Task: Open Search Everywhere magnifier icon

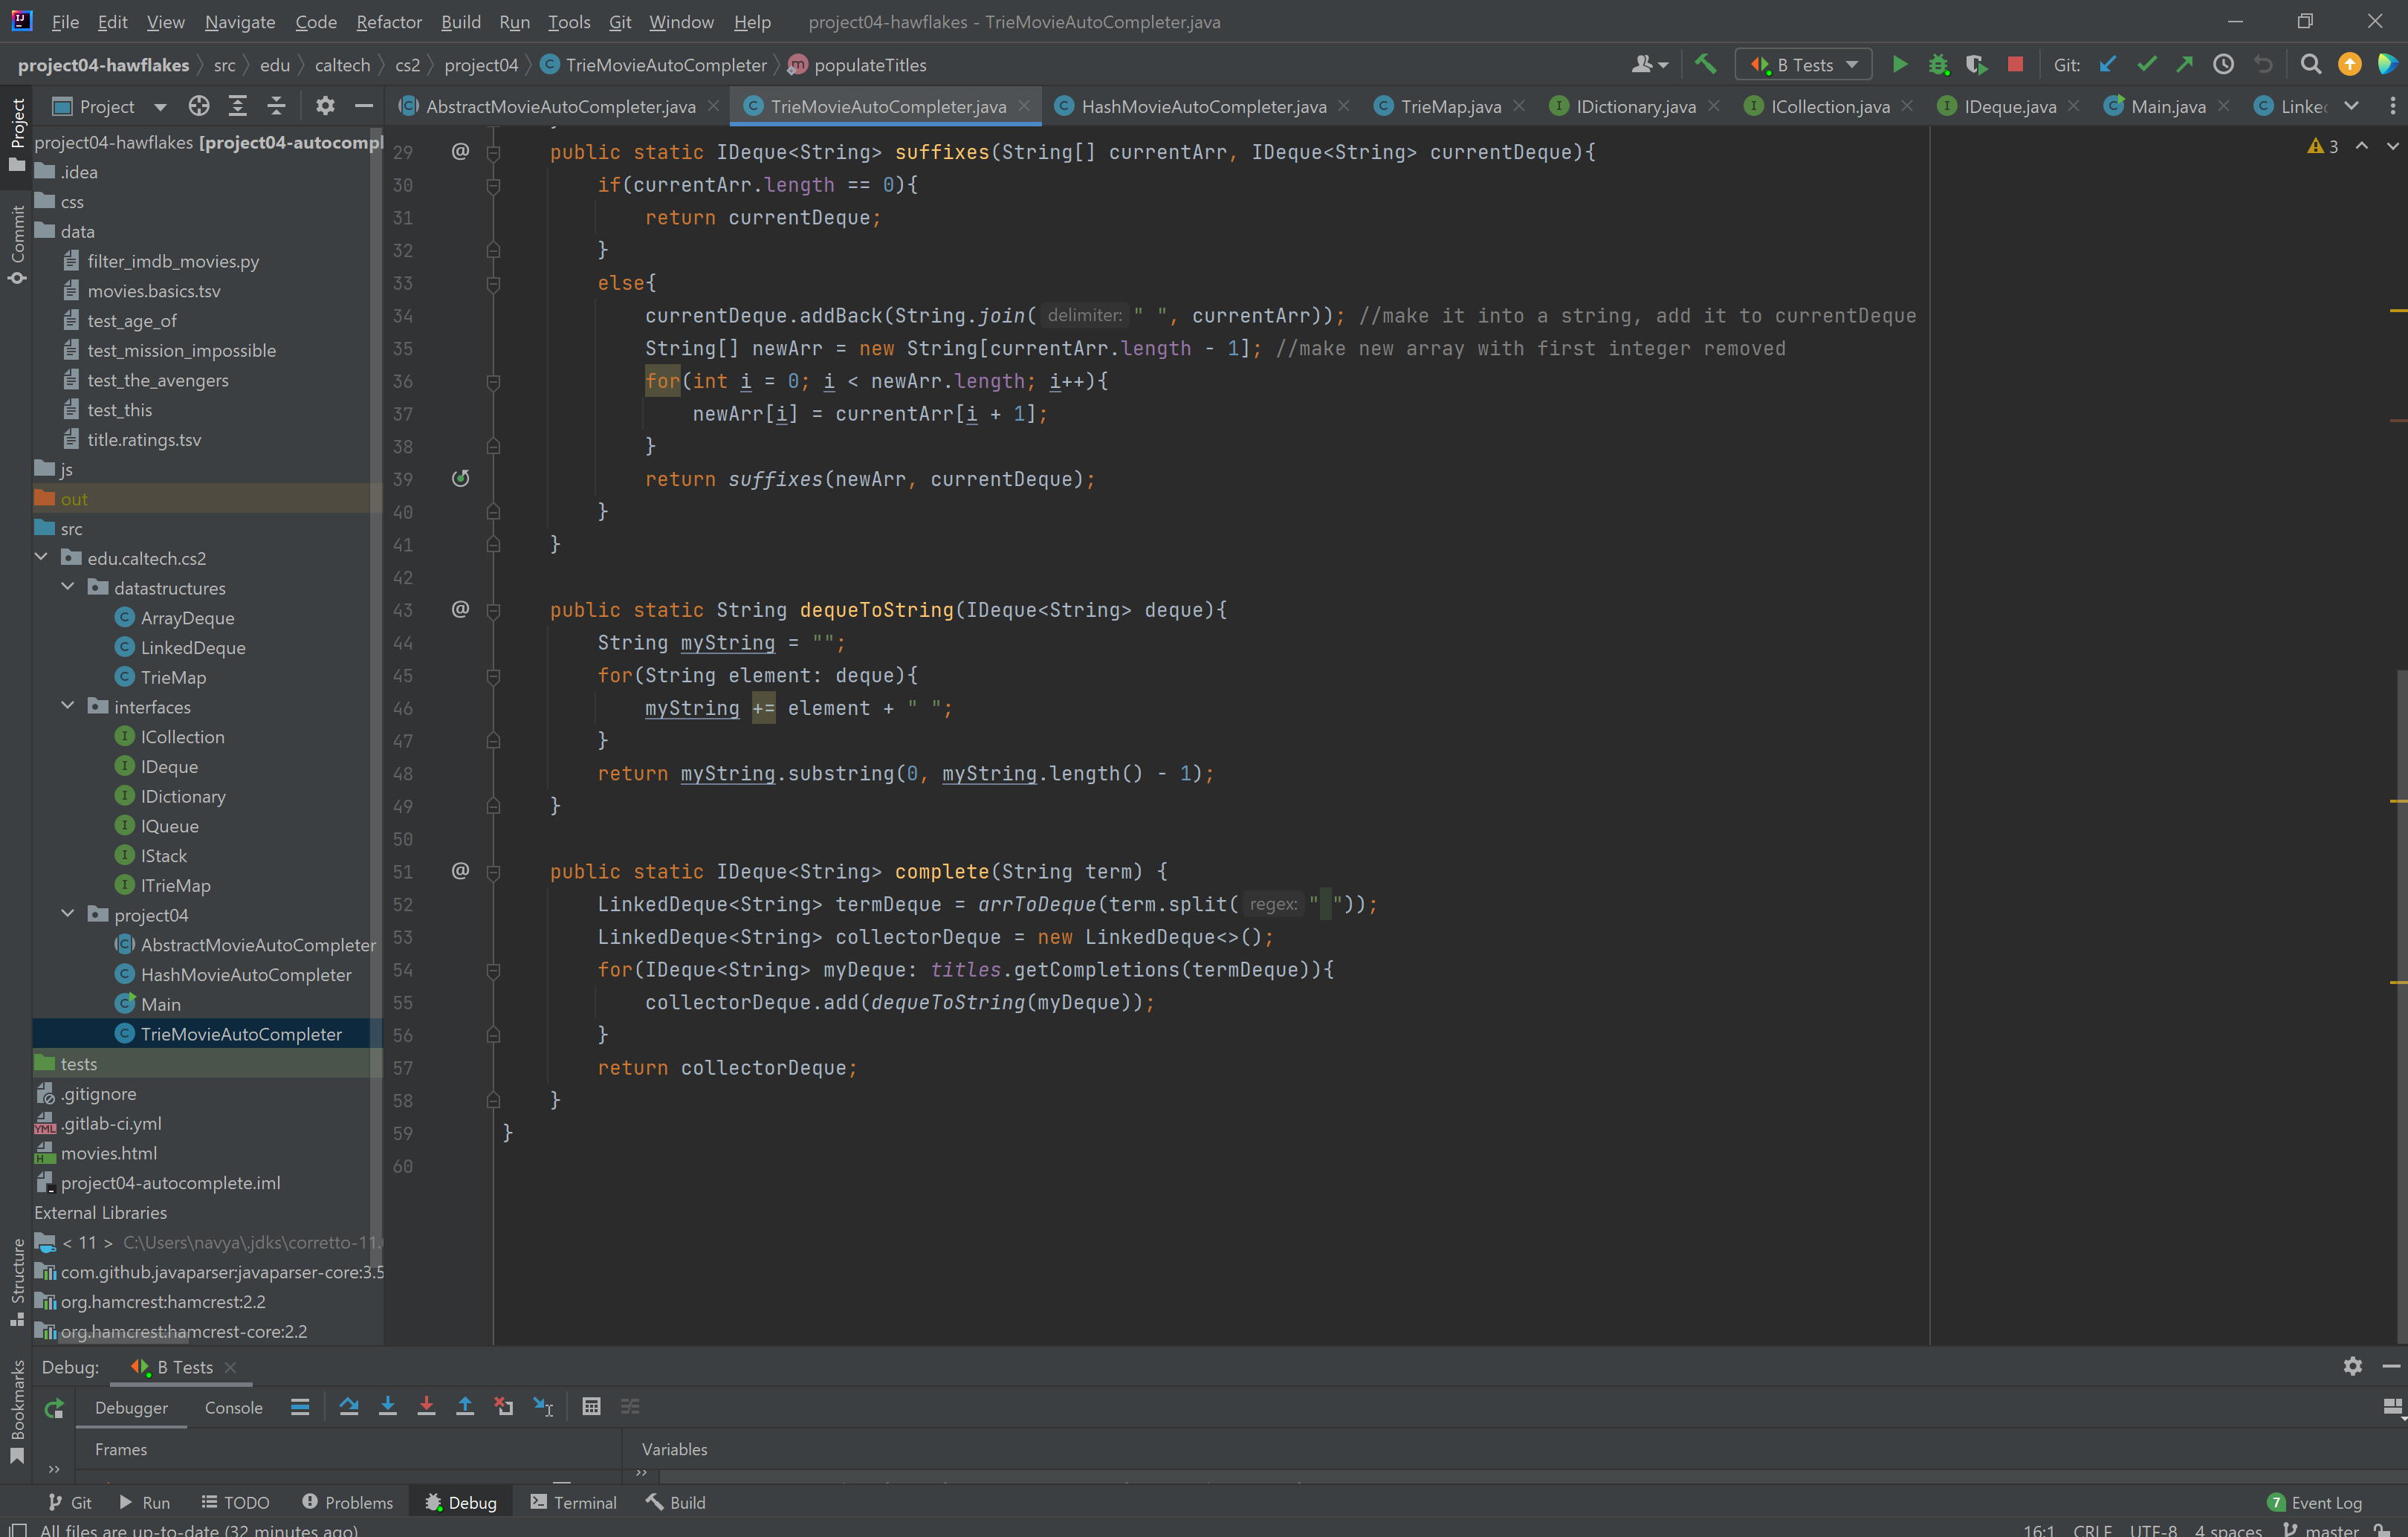Action: pyautogui.click(x=2310, y=65)
